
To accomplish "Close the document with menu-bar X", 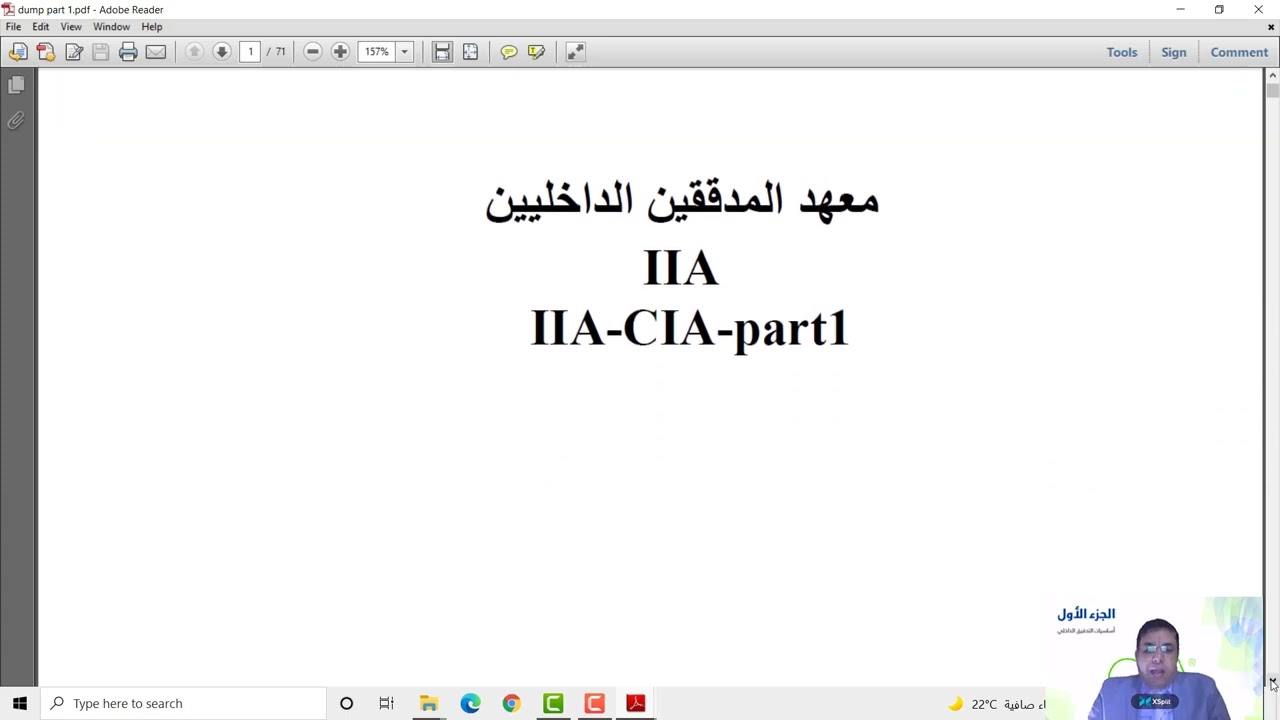I will [1271, 27].
